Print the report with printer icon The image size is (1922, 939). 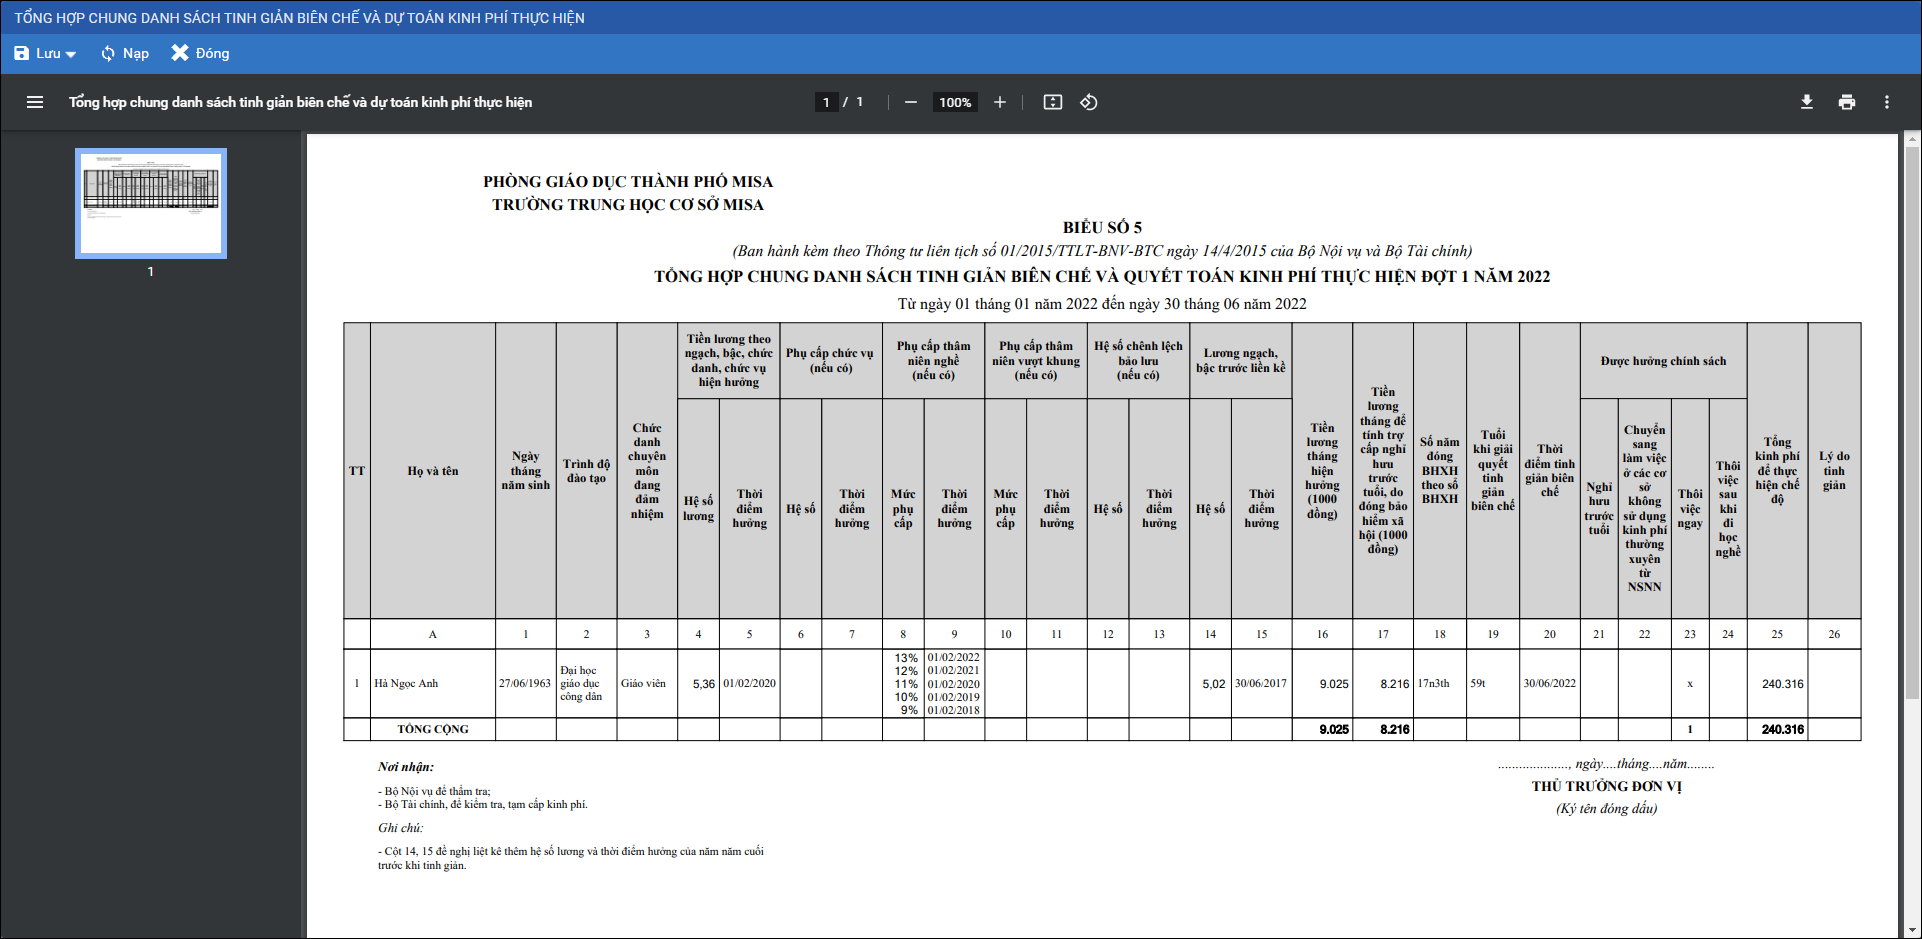tap(1847, 102)
